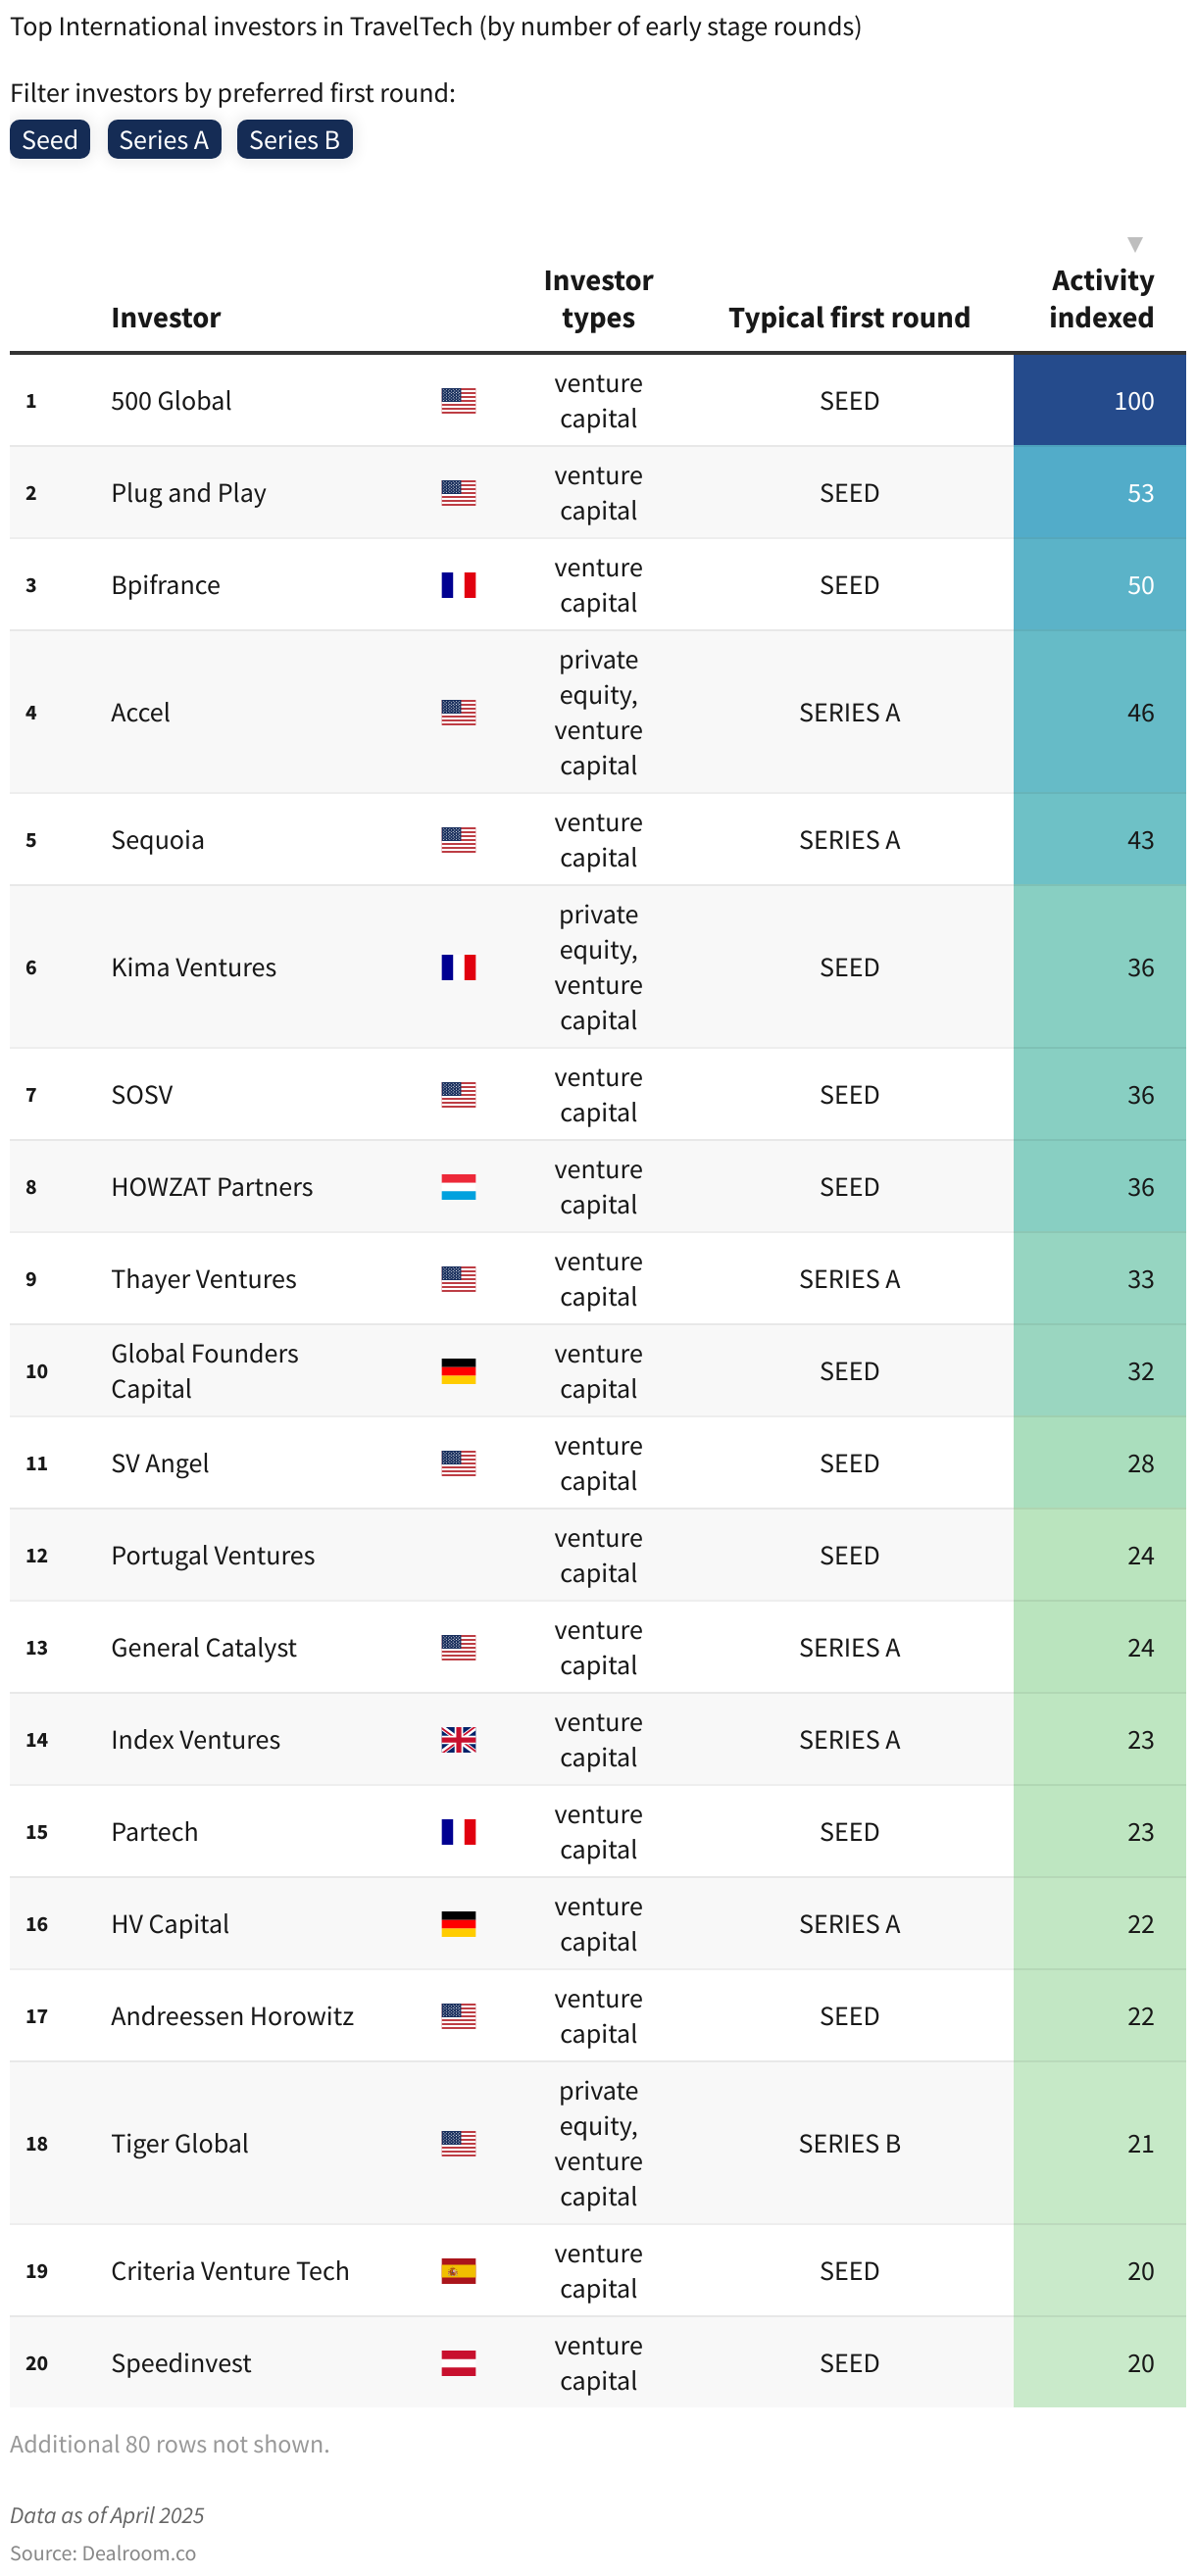Click the US flag beside 500 Global
Viewport: 1196px width, 2576px height.
coord(458,401)
